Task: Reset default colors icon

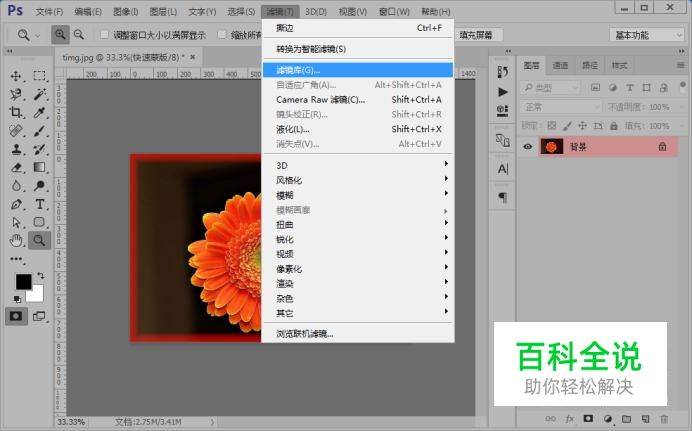Action: (17, 299)
